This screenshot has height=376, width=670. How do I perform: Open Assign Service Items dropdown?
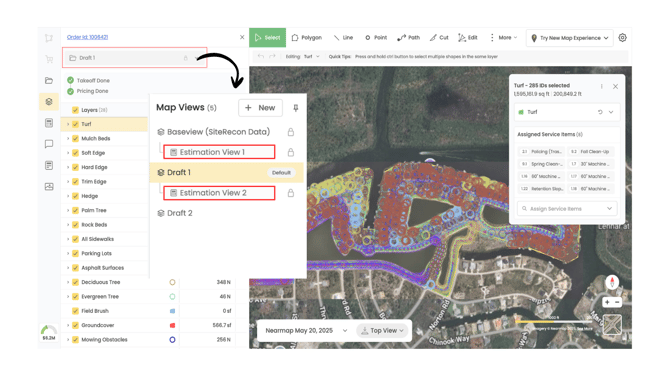(x=567, y=209)
